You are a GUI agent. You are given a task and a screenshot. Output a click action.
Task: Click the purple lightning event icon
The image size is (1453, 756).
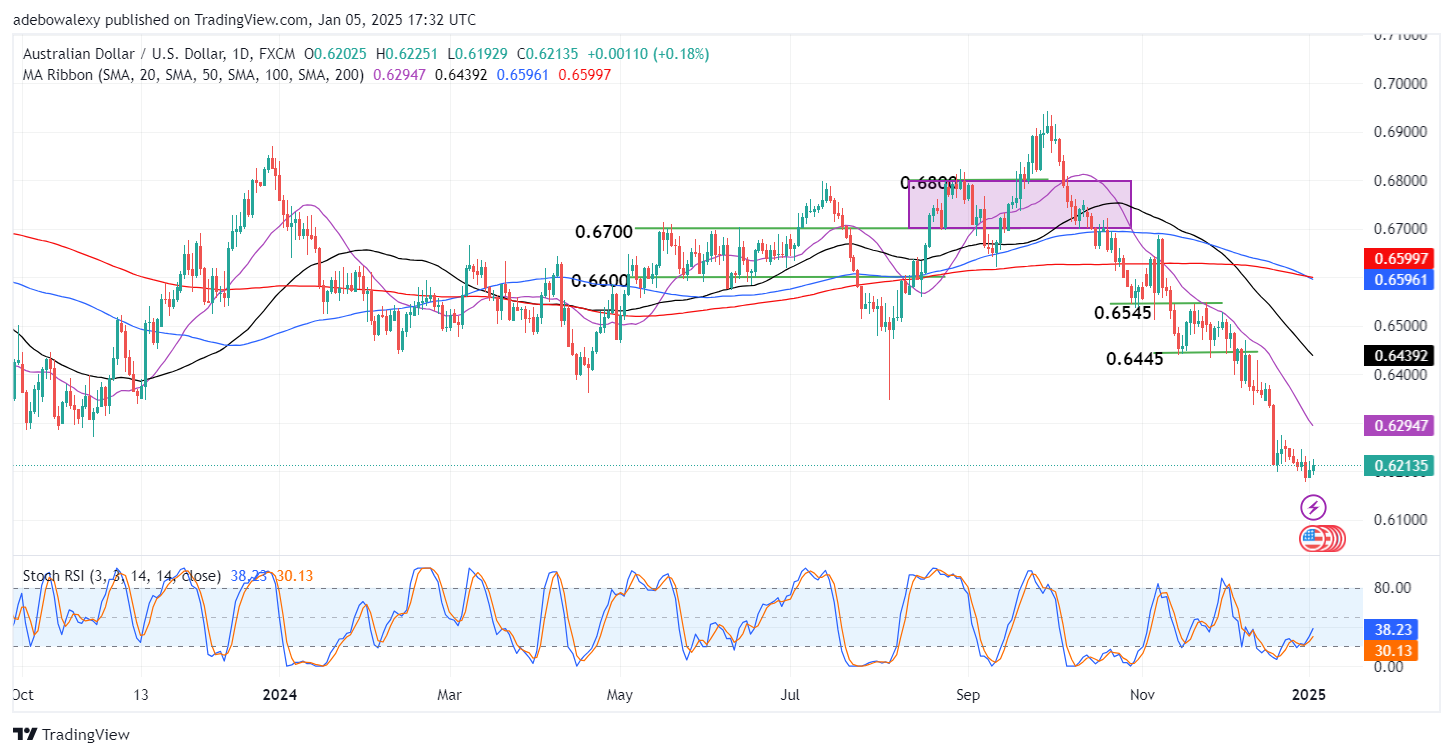[1313, 507]
